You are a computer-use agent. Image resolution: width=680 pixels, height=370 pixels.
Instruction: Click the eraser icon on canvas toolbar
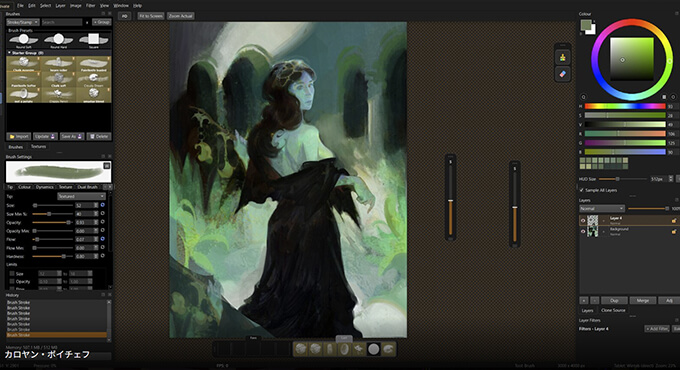coord(562,74)
